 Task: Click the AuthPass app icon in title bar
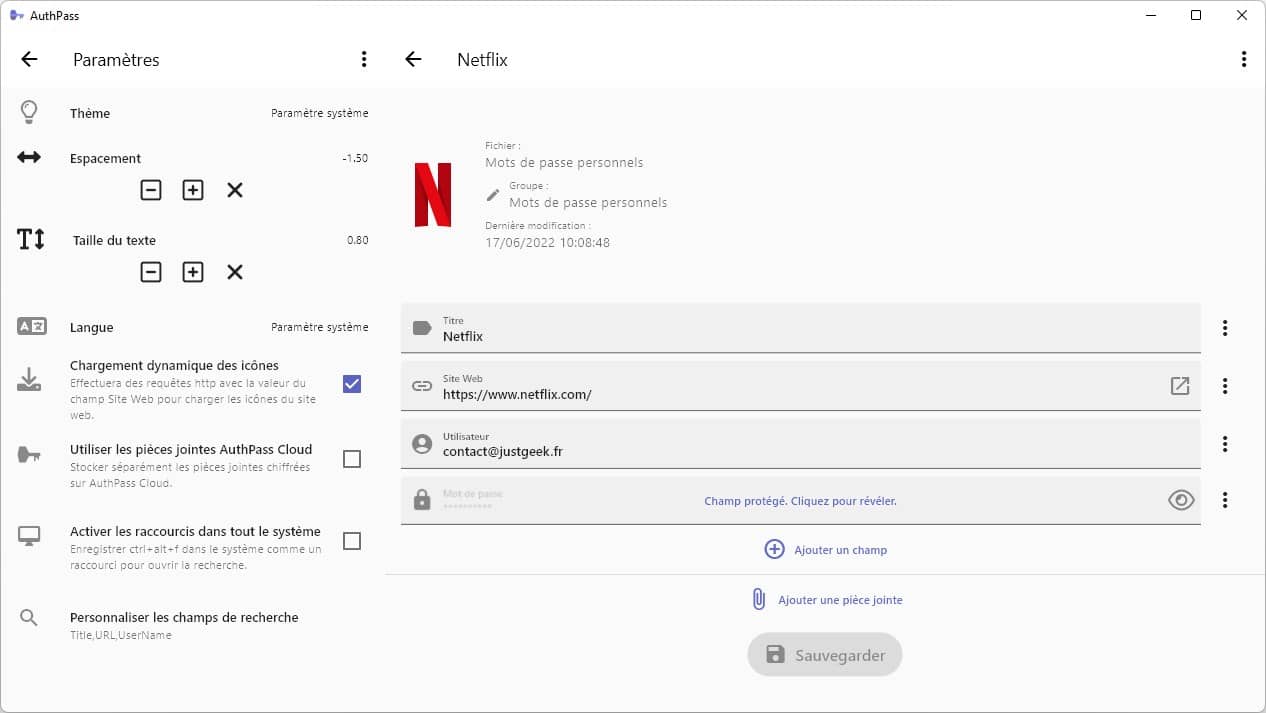coord(17,15)
